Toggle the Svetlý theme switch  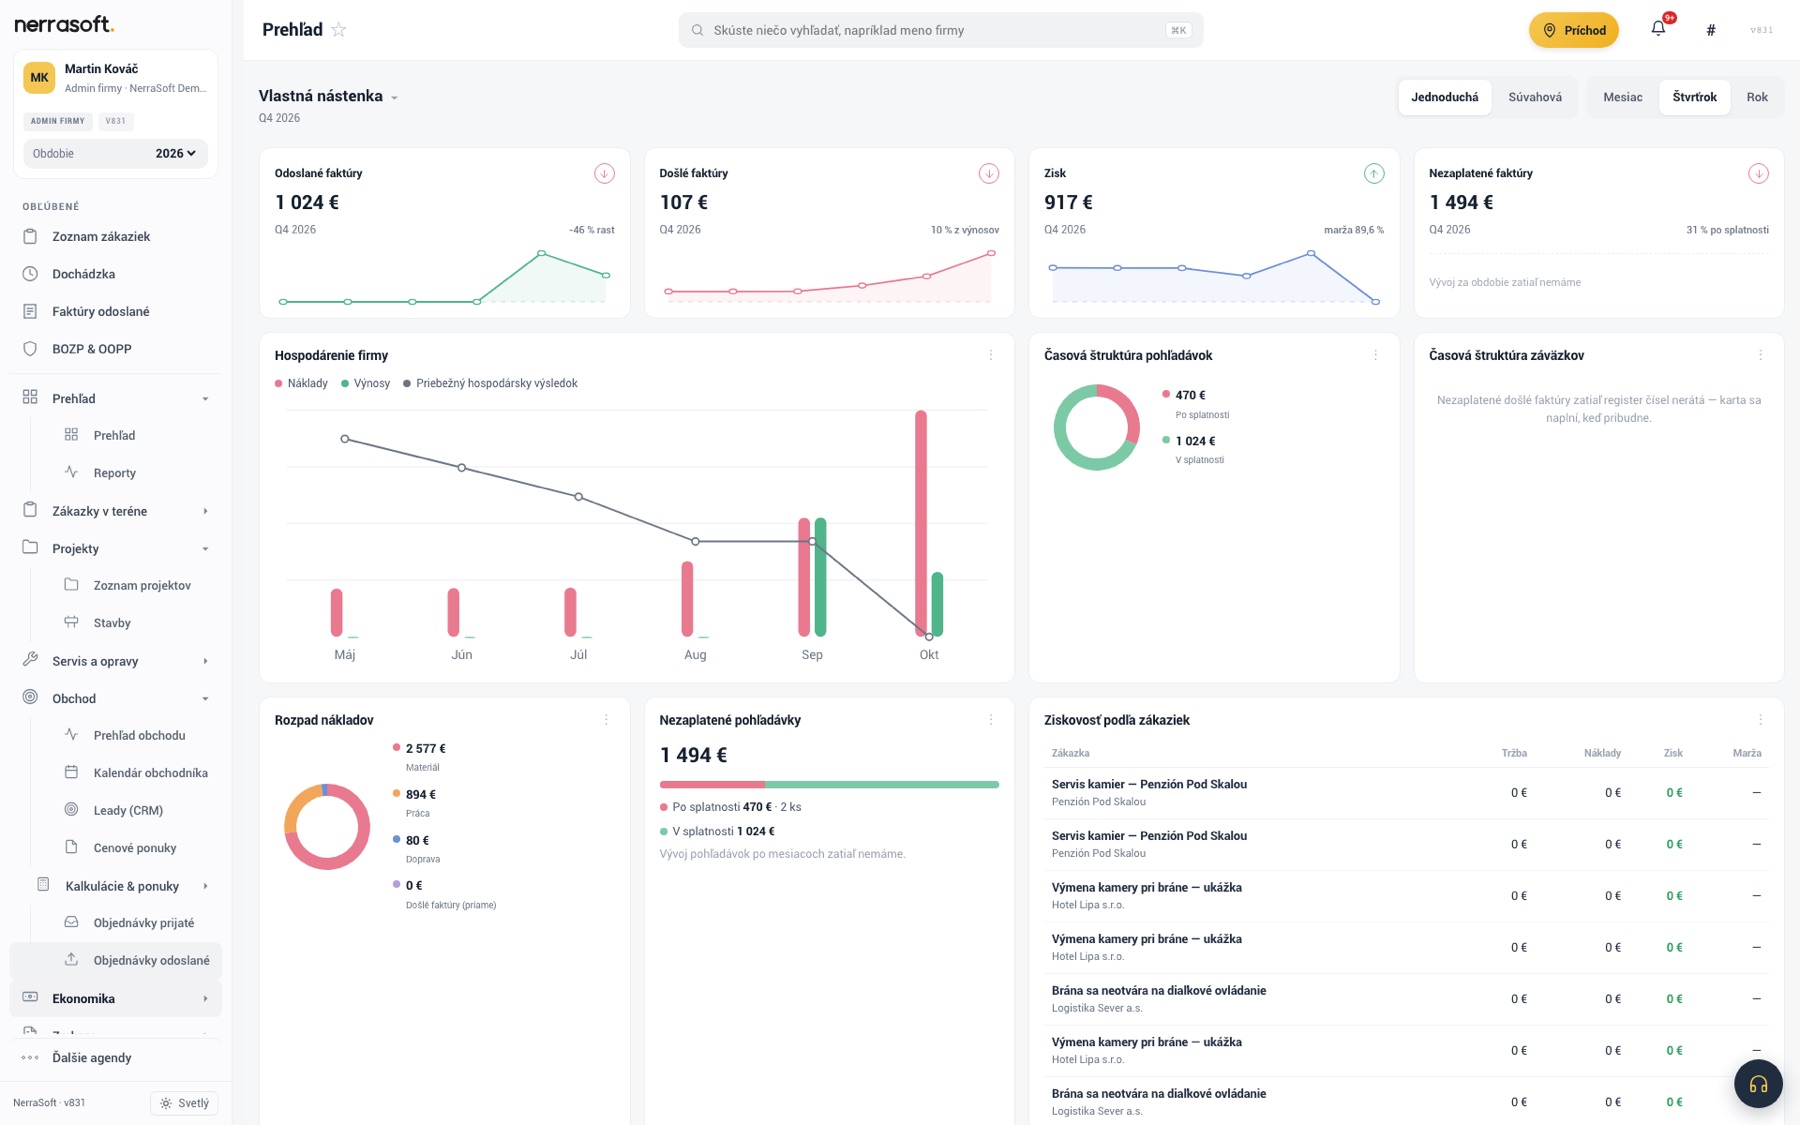point(185,1103)
